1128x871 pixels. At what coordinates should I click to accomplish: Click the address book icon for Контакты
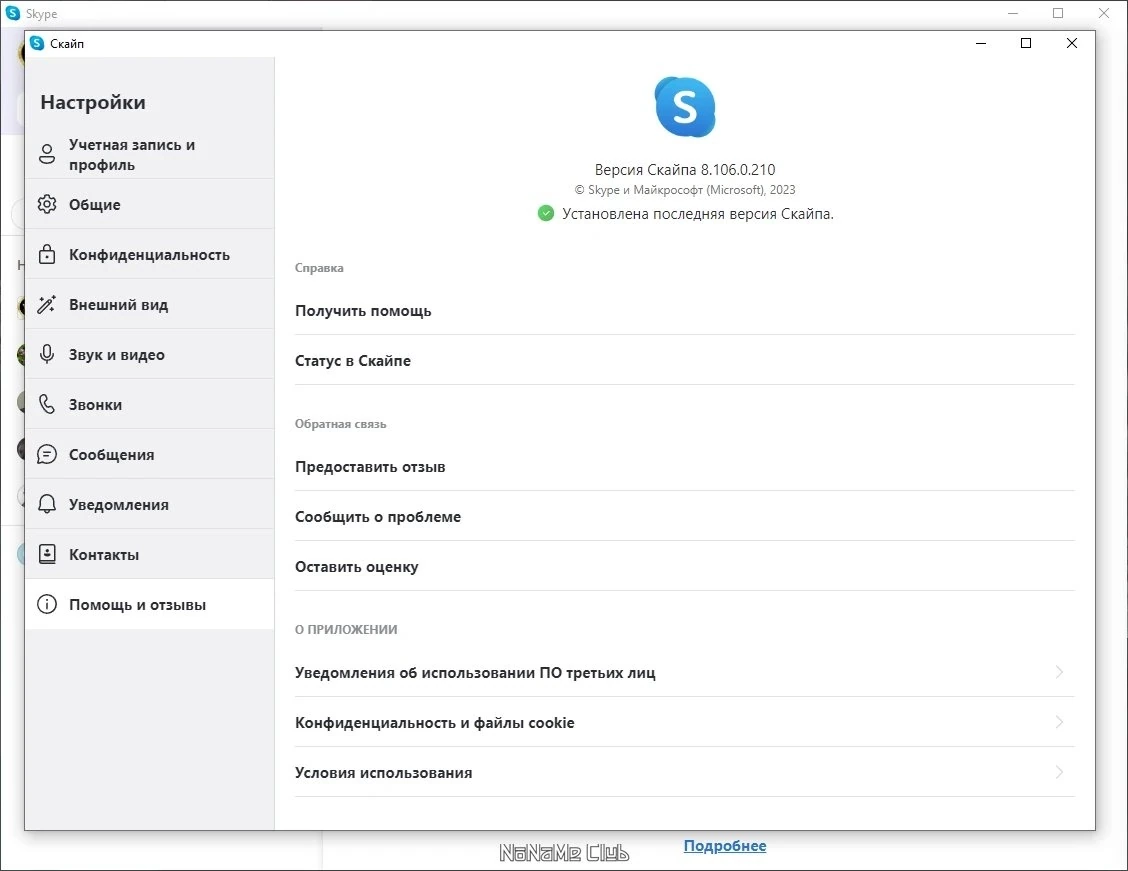(47, 555)
